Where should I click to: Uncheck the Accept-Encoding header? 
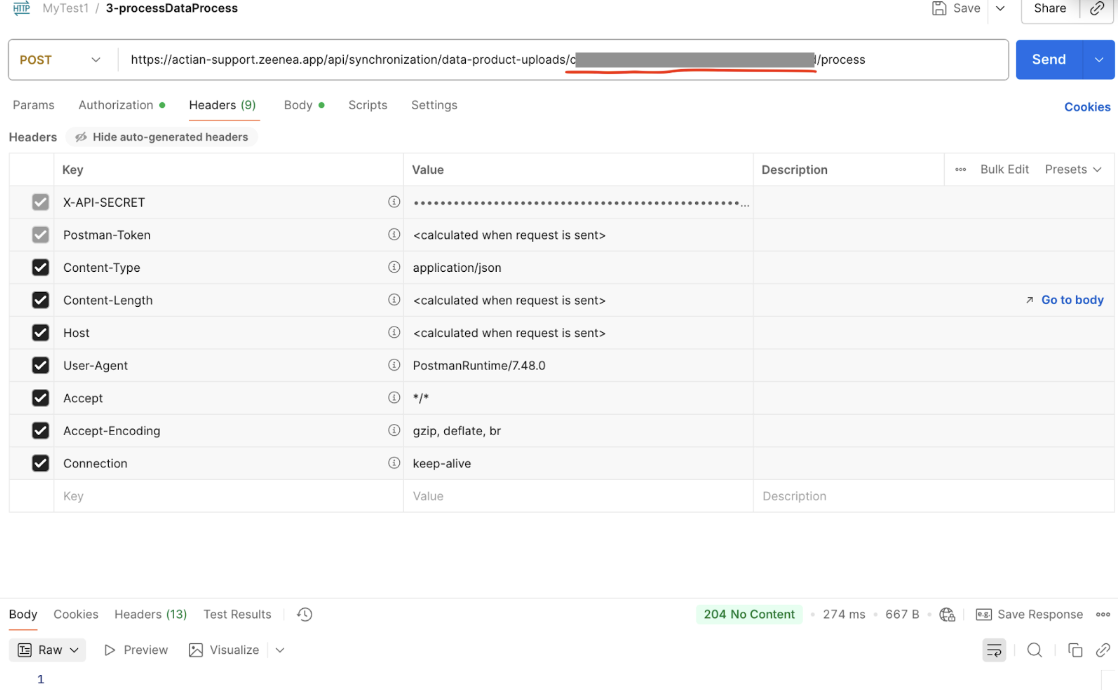[41, 431]
